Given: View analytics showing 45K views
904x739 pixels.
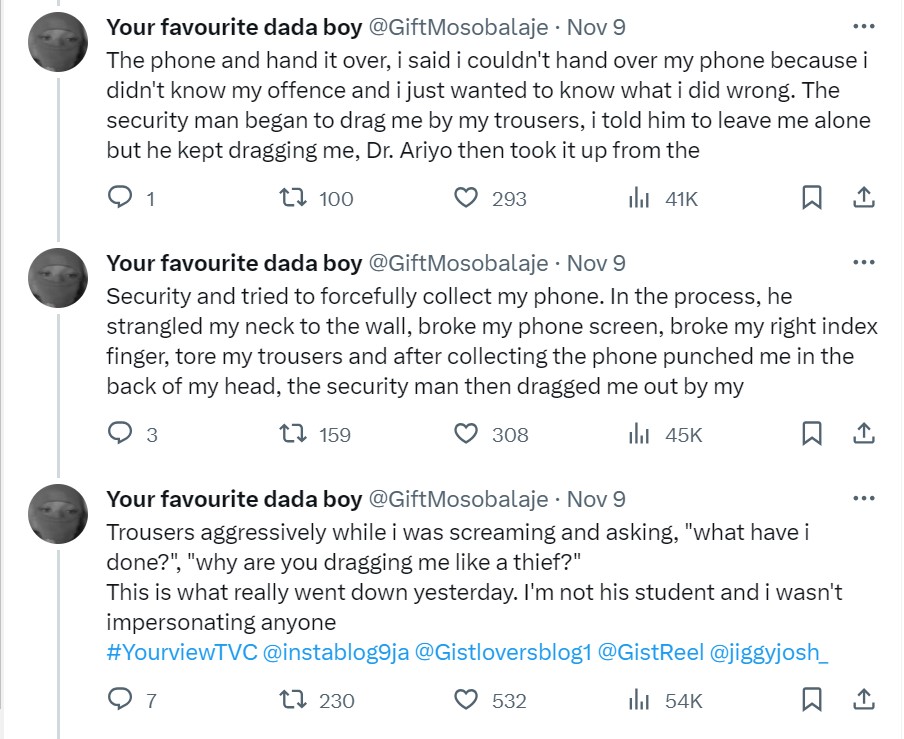Looking at the screenshot, I should (x=666, y=434).
